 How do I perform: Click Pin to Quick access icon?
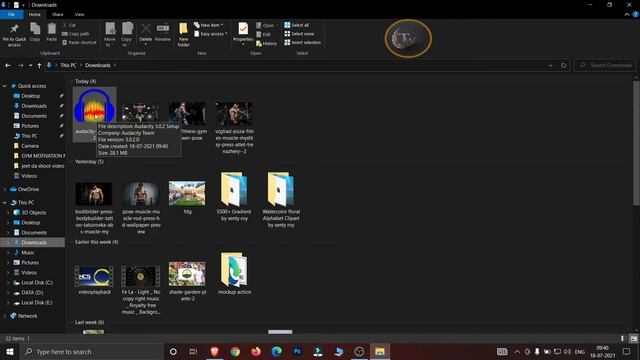pyautogui.click(x=14, y=34)
